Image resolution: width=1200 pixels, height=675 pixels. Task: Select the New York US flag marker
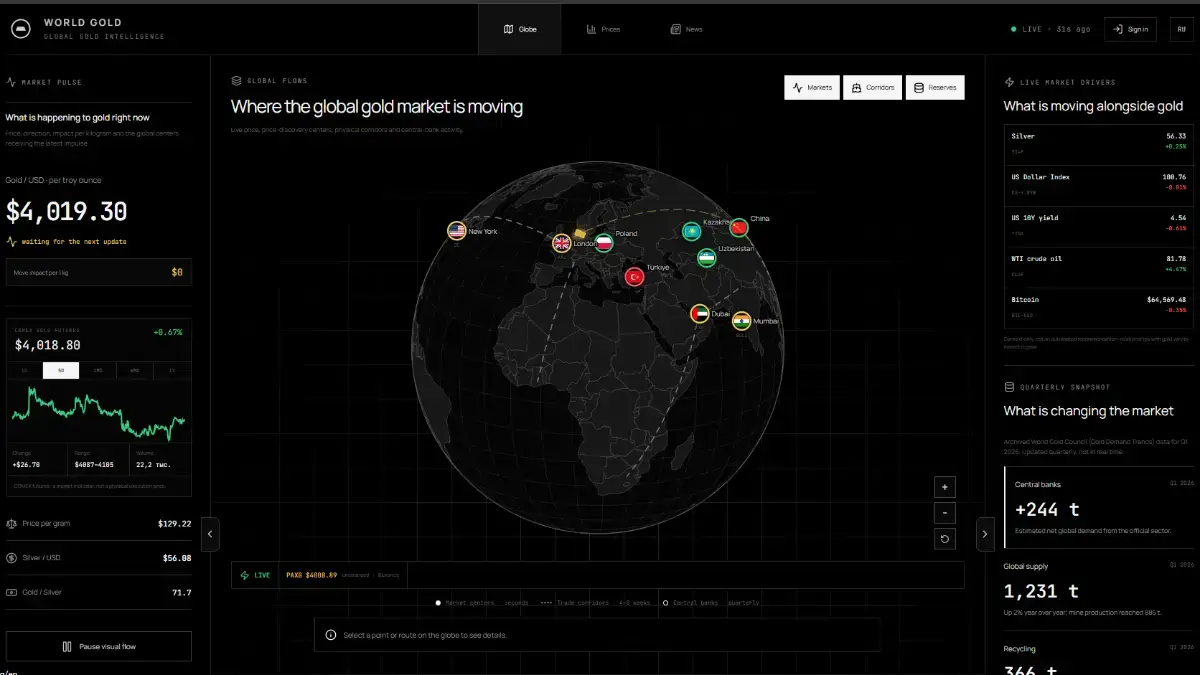457,231
